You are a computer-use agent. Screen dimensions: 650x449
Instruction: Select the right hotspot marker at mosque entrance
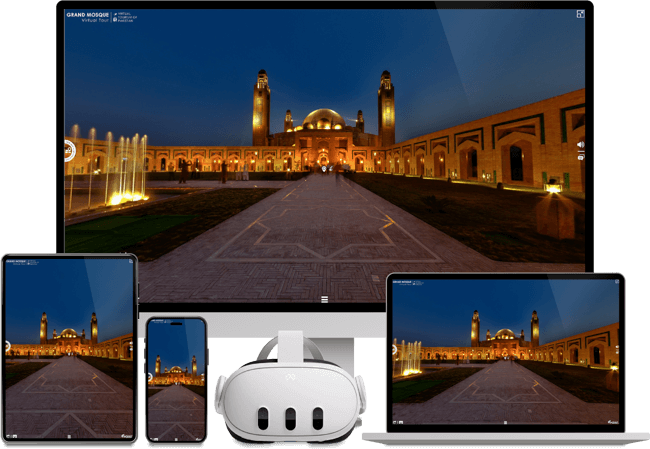coord(331,169)
